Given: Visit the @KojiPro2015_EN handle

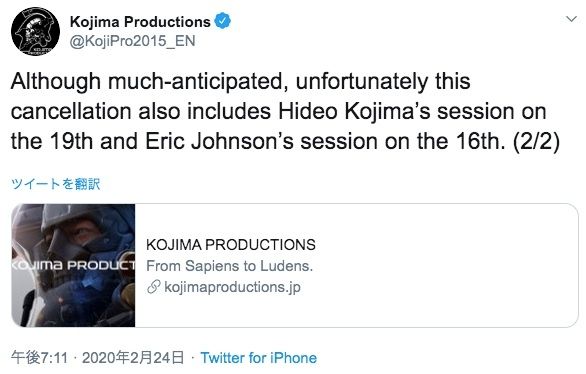Looking at the screenshot, I should [133, 41].
